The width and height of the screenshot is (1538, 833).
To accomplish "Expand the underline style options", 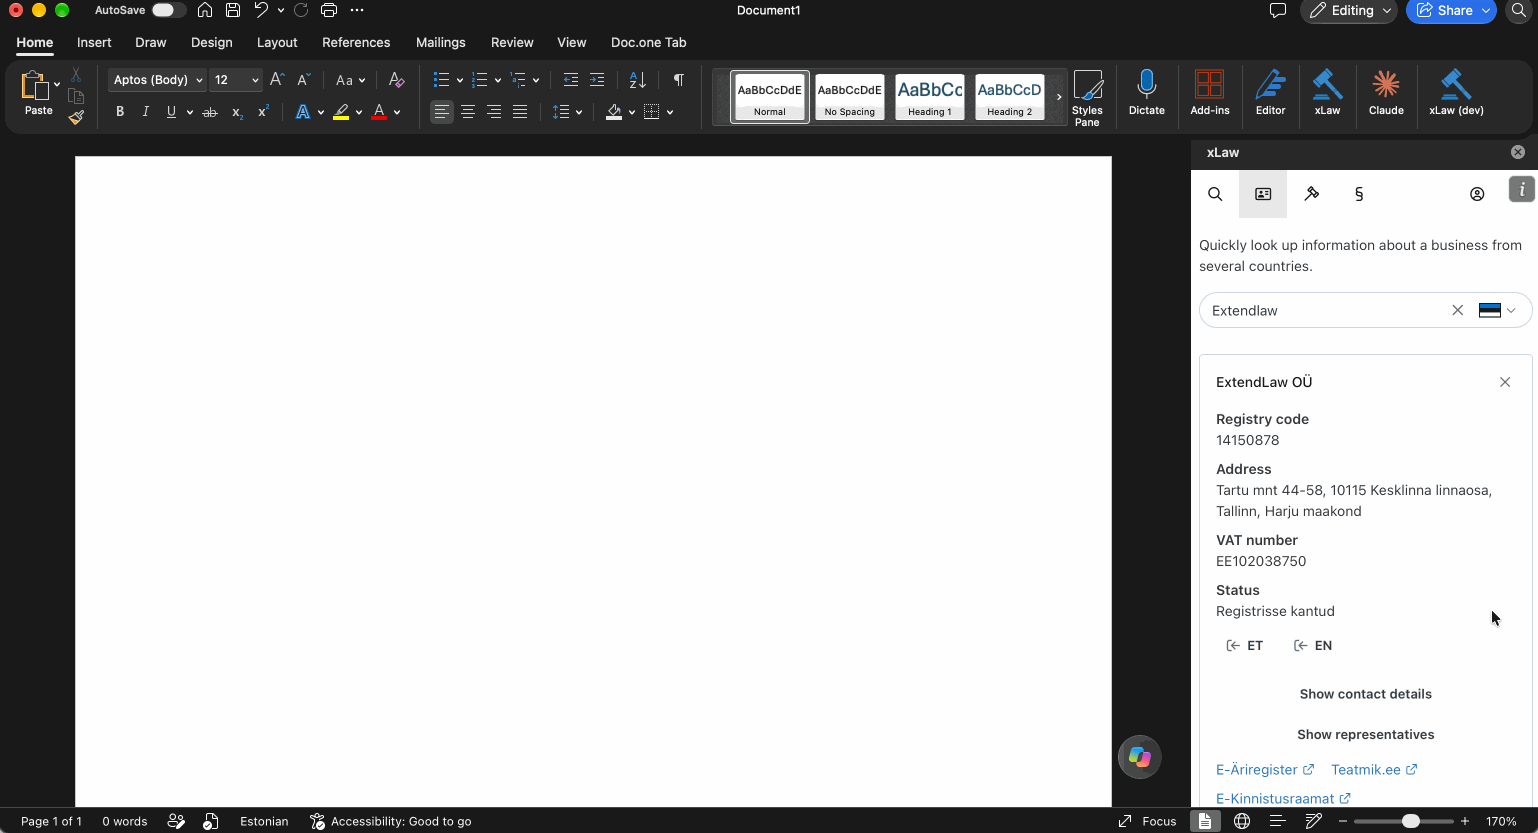I will tap(190, 112).
